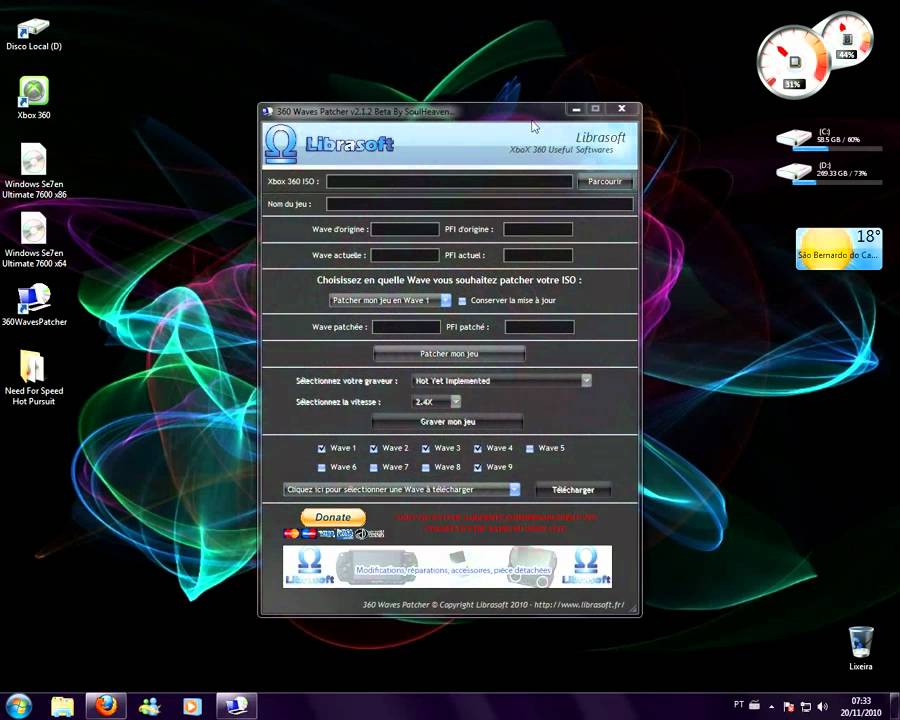
Task: Click the PFI patché field
Action: [x=540, y=327]
